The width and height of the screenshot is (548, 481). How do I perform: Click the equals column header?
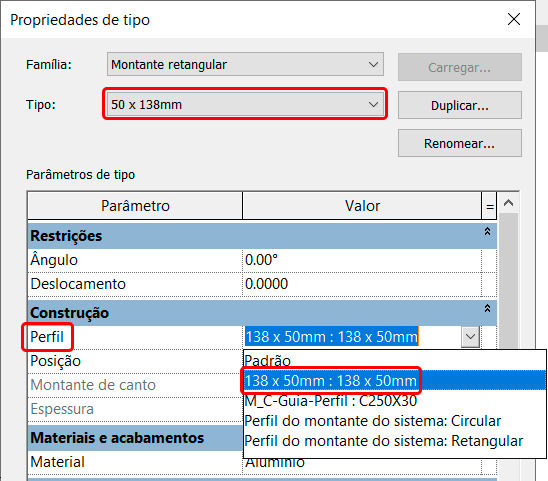[x=489, y=206]
